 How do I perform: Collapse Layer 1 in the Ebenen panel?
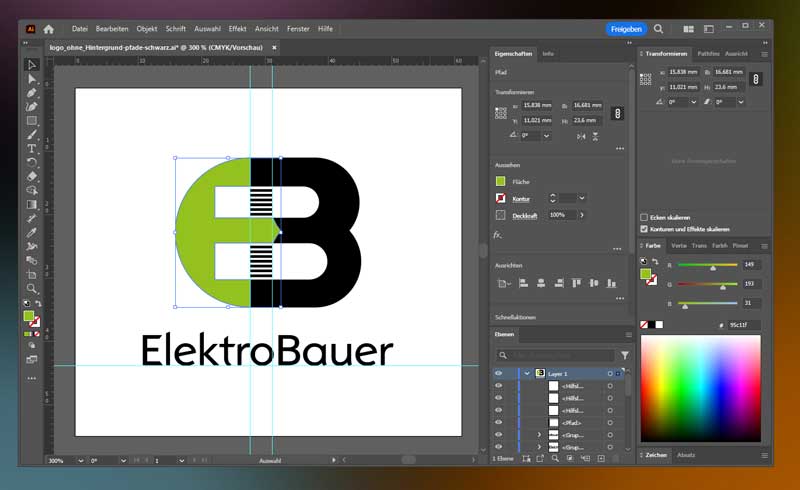527,373
